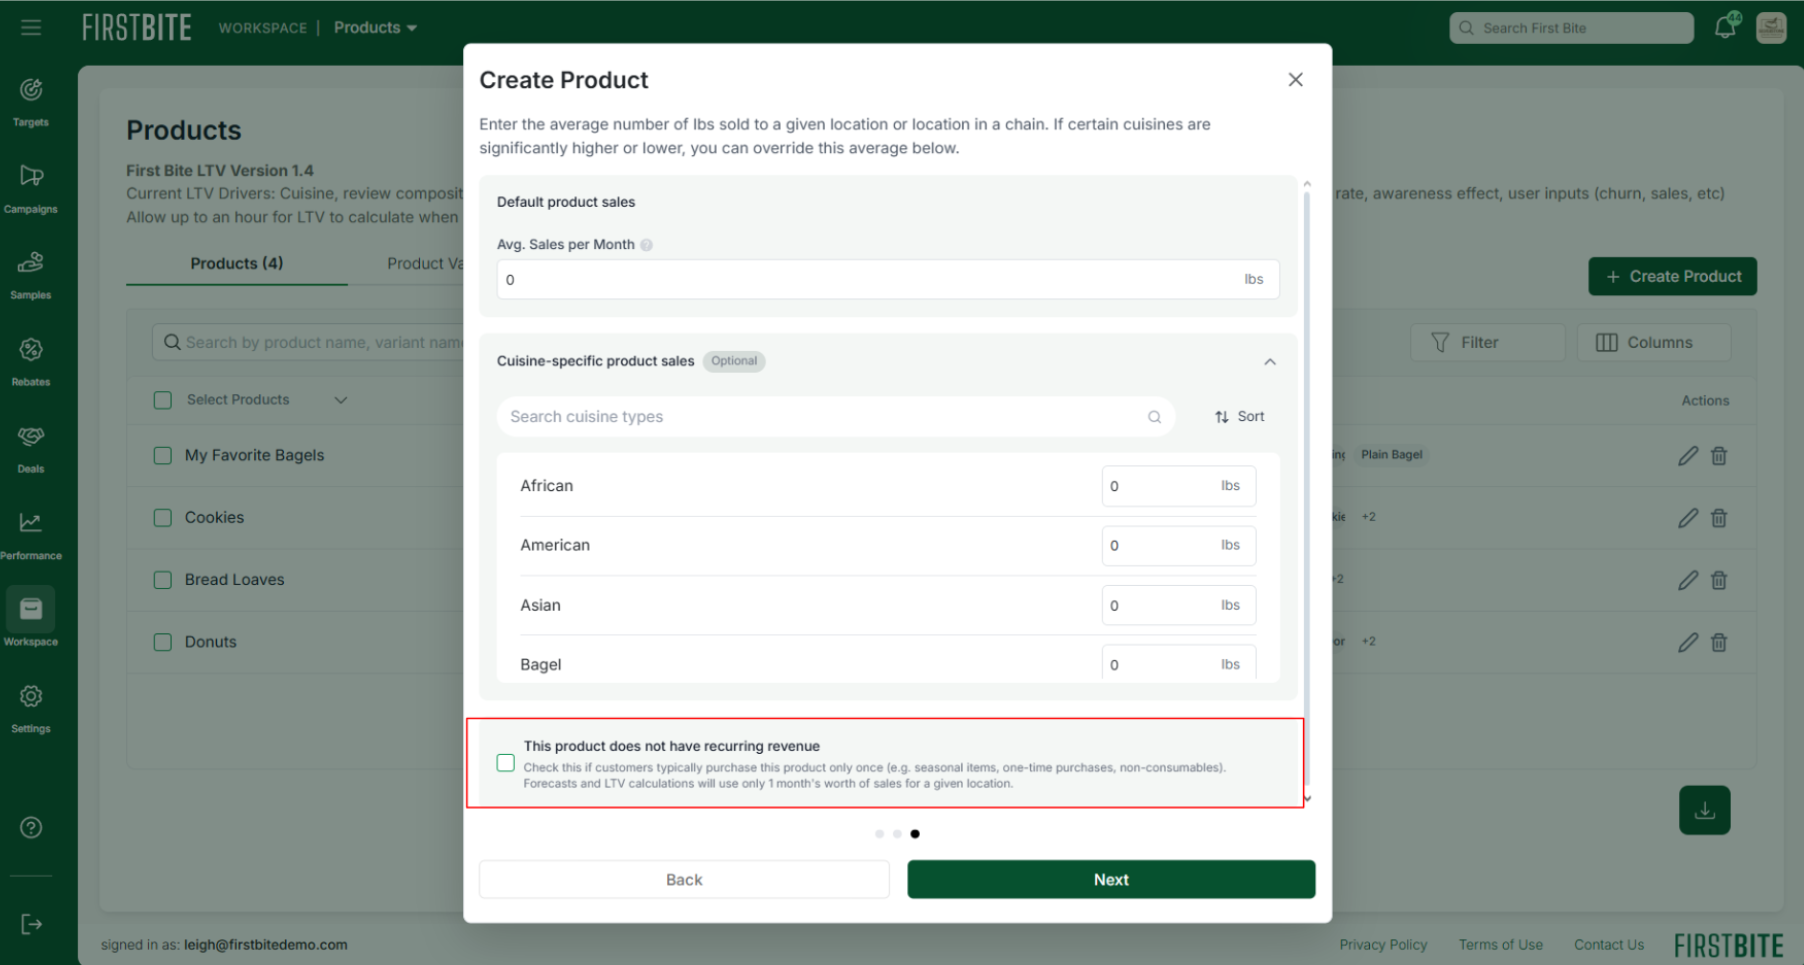Select the Donuts row checkbox
Image resolution: width=1804 pixels, height=965 pixels.
coord(163,642)
